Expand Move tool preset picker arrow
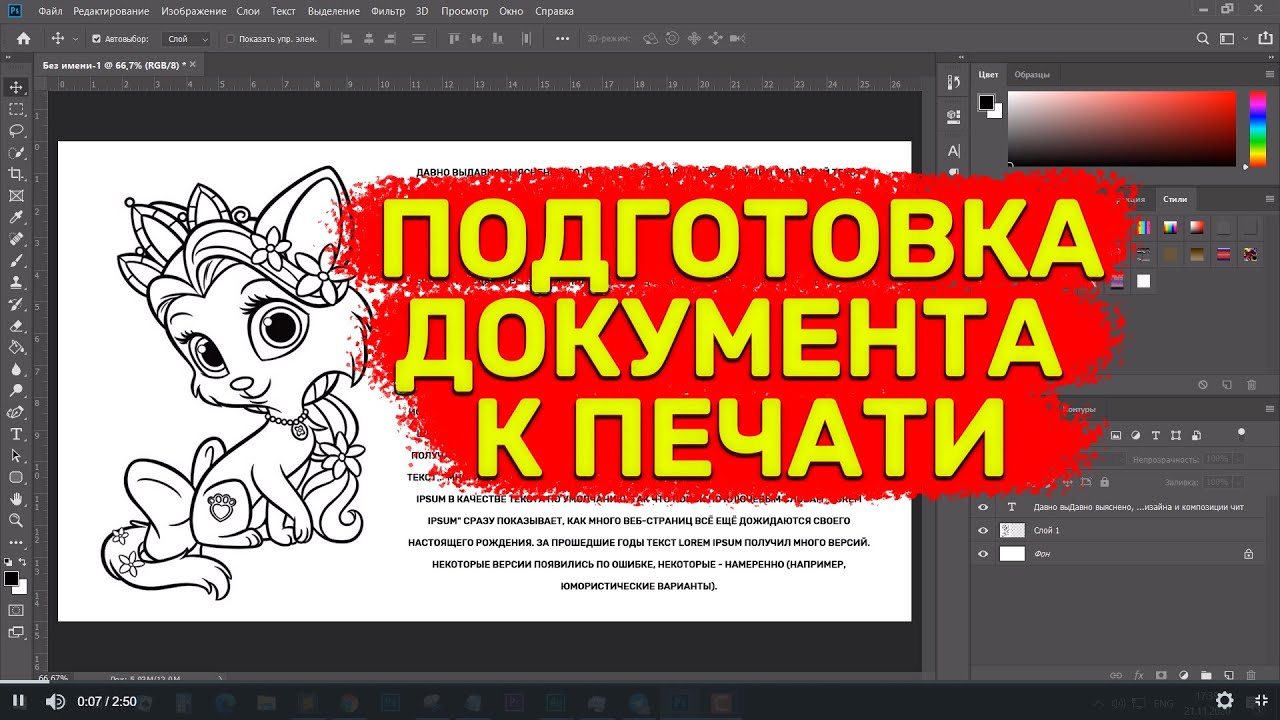The image size is (1280, 720). 75,39
